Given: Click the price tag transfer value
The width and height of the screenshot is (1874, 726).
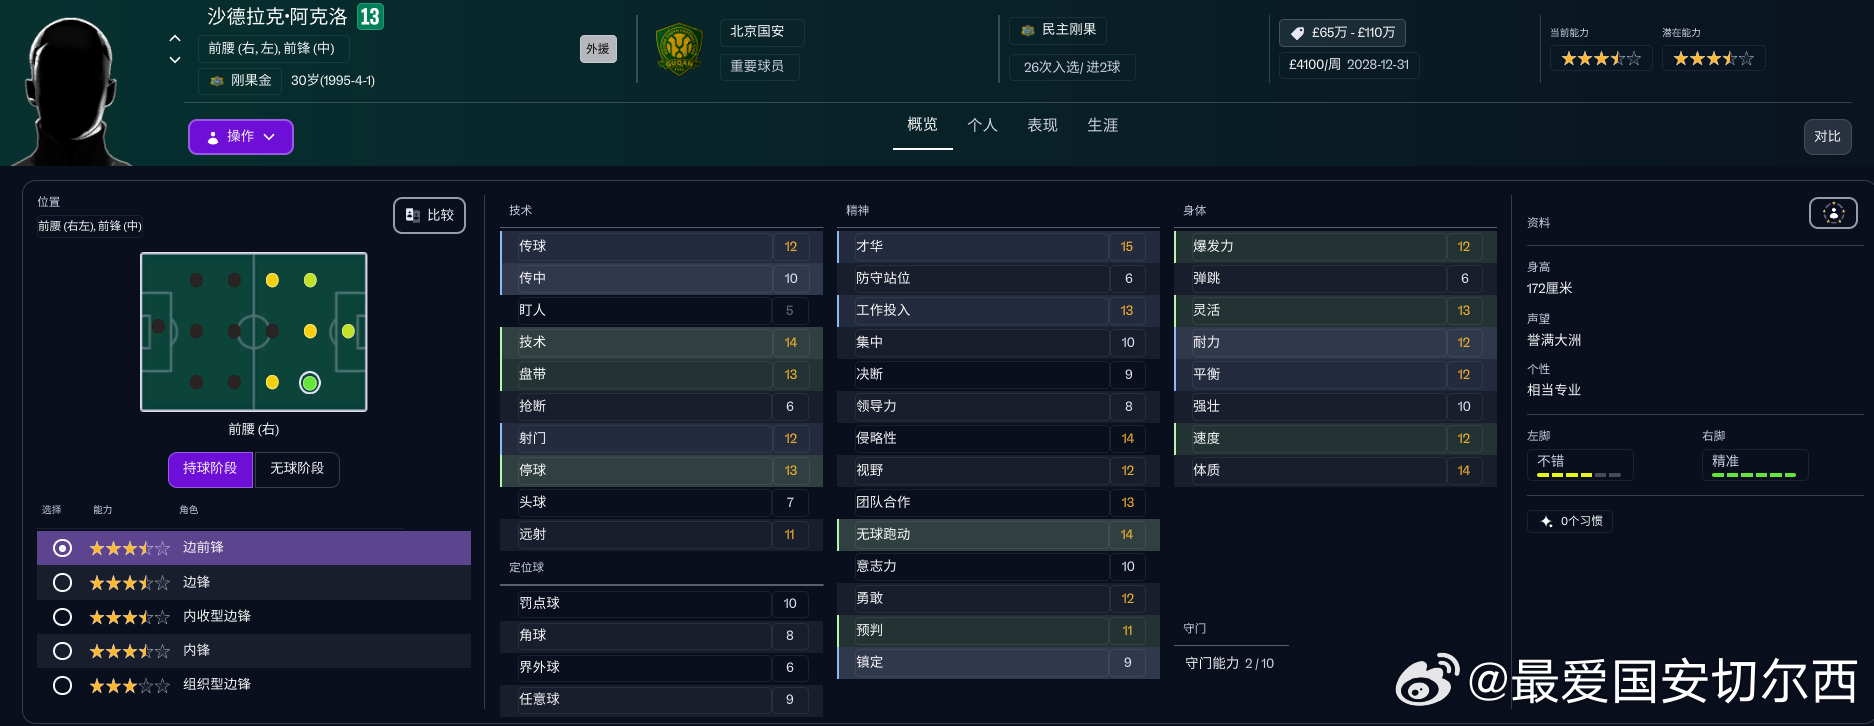Looking at the screenshot, I should (x=1342, y=33).
